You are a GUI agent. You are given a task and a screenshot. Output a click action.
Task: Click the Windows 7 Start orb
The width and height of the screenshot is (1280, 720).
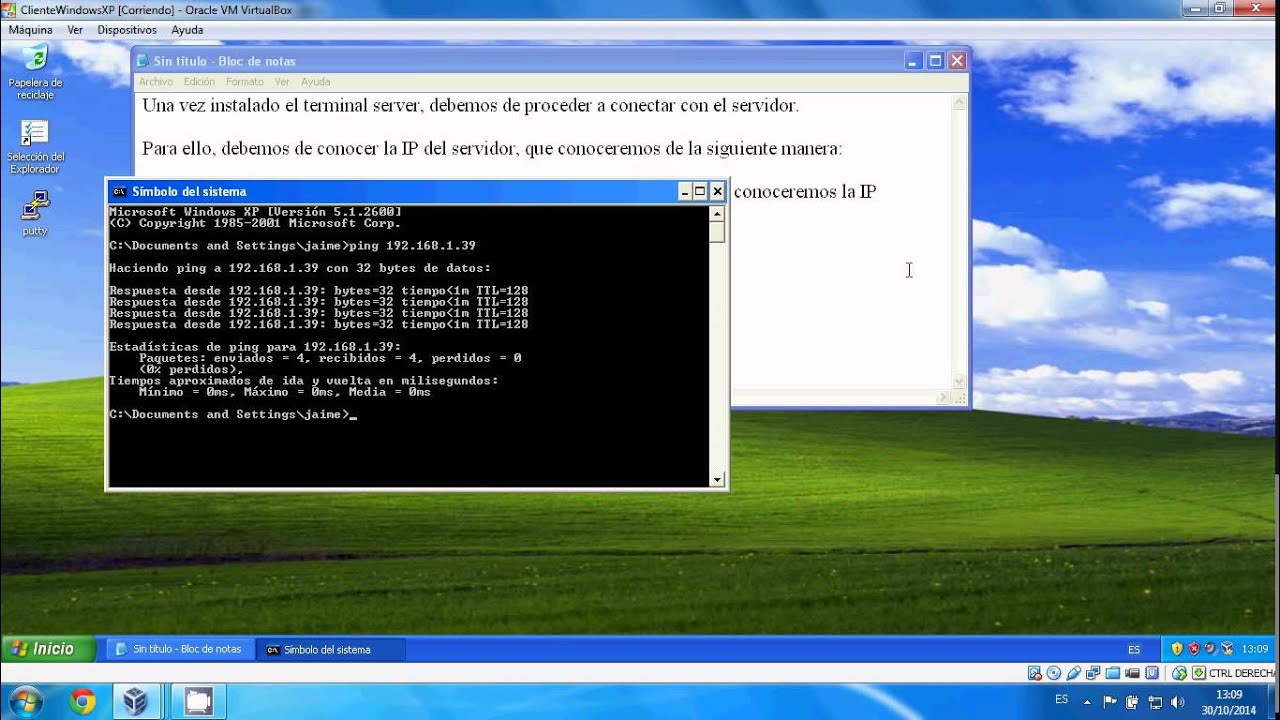pyautogui.click(x=24, y=700)
